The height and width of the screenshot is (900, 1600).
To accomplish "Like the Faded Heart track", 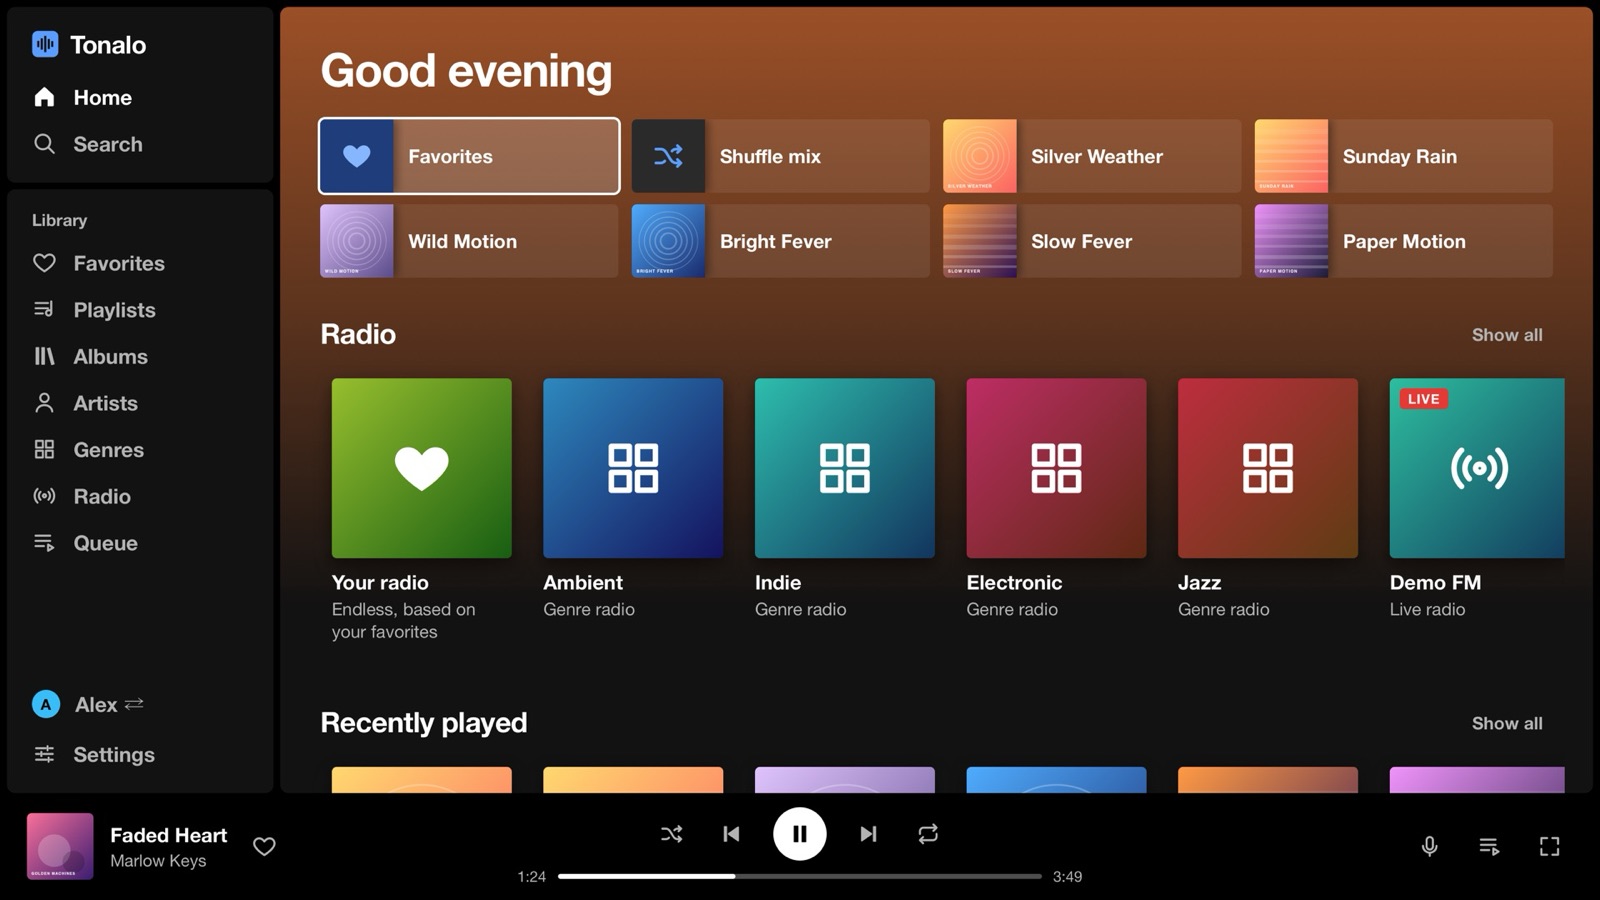I will tap(264, 846).
